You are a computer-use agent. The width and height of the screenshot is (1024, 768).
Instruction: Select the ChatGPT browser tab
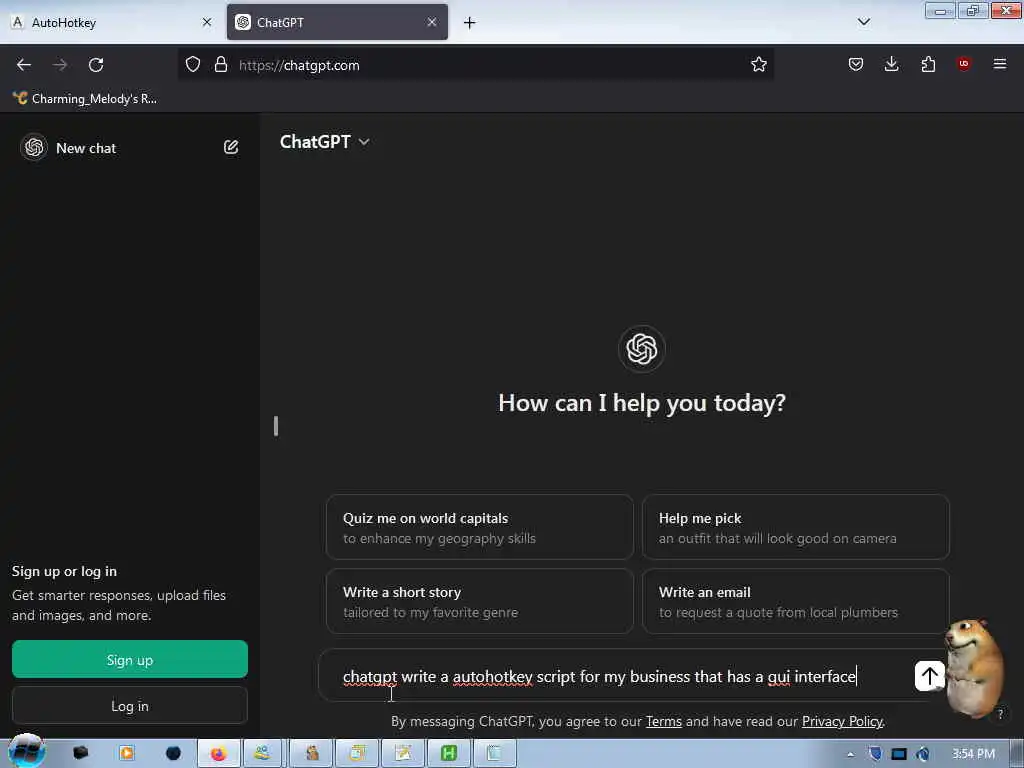(x=337, y=22)
